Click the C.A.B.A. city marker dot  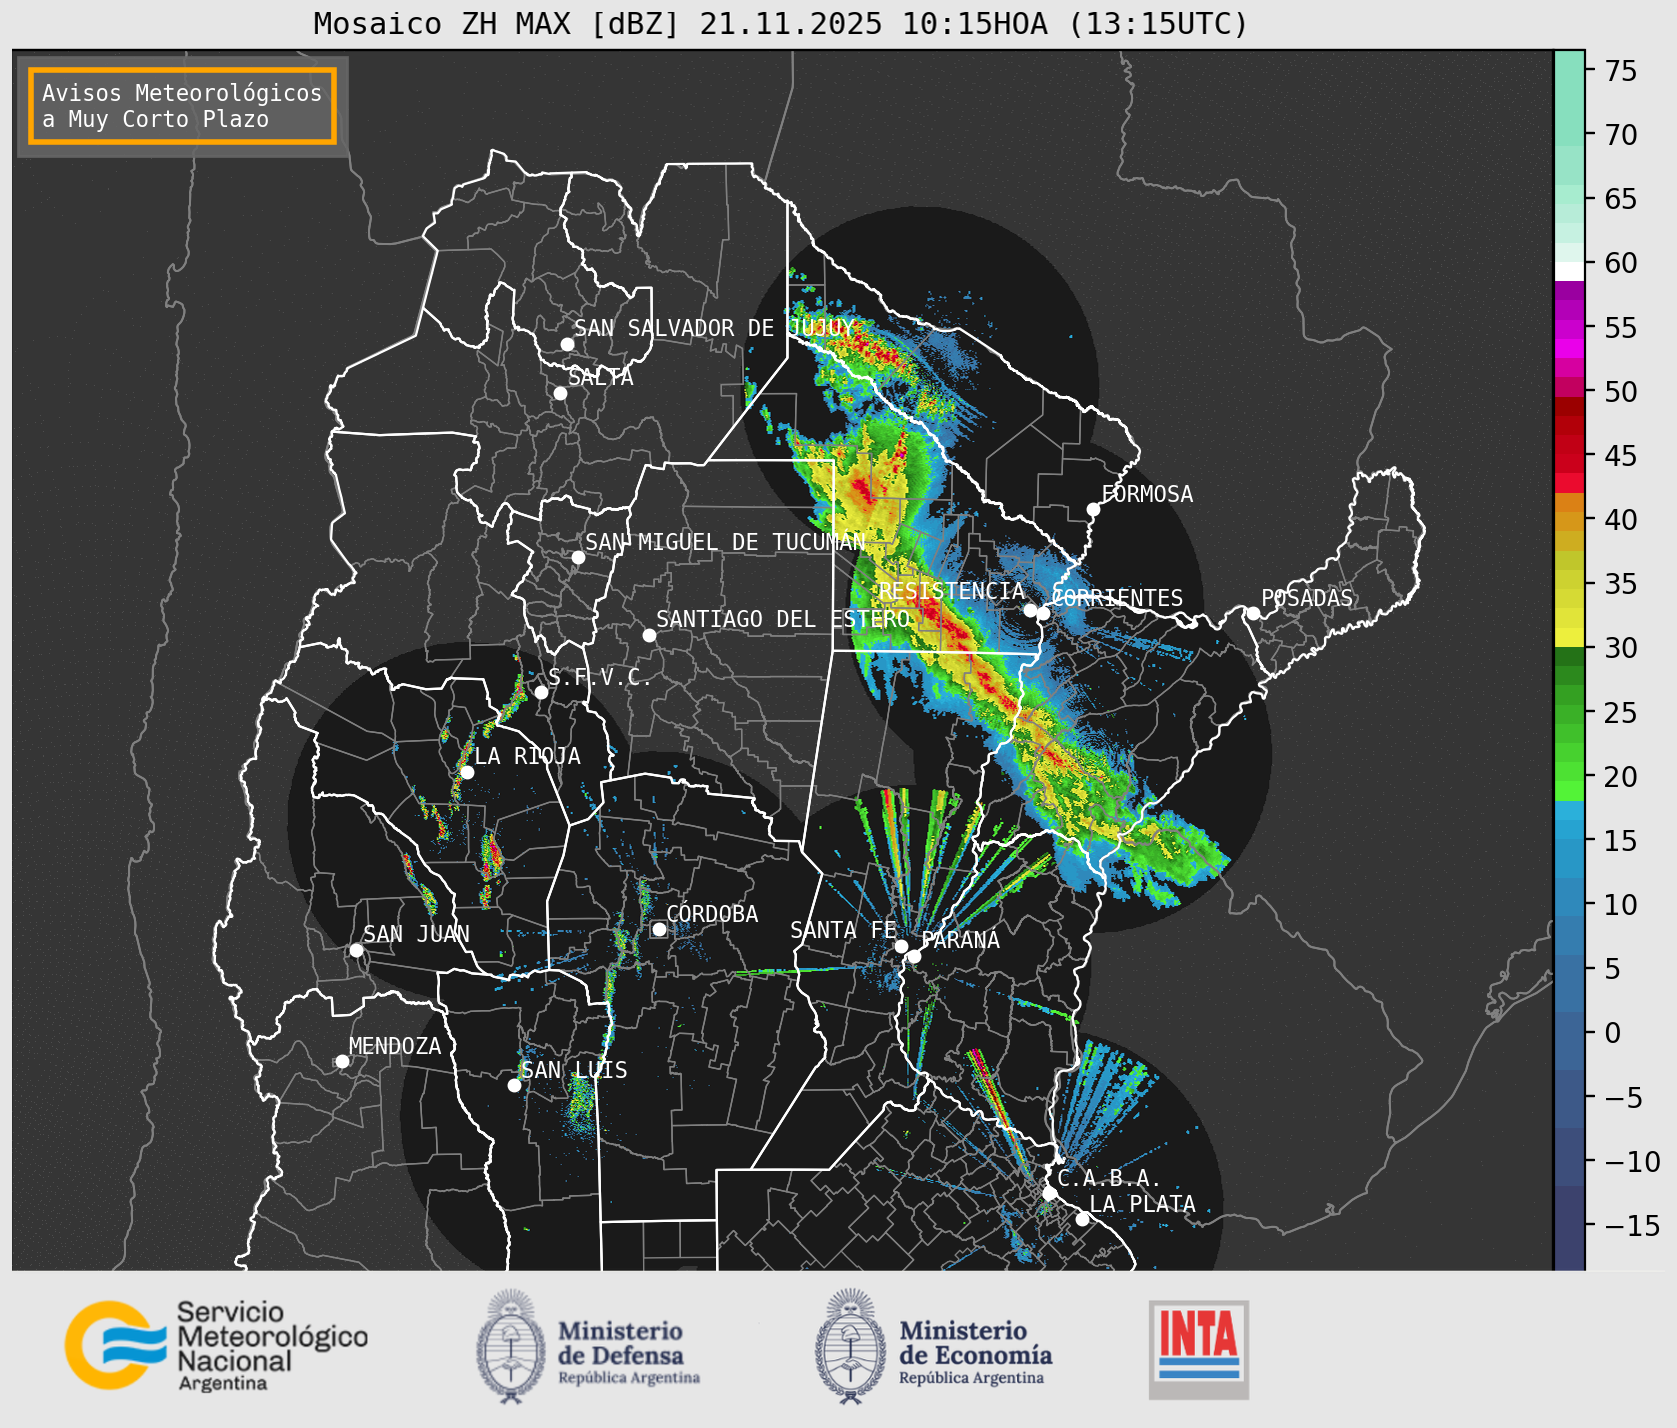pyautogui.click(x=1049, y=1193)
